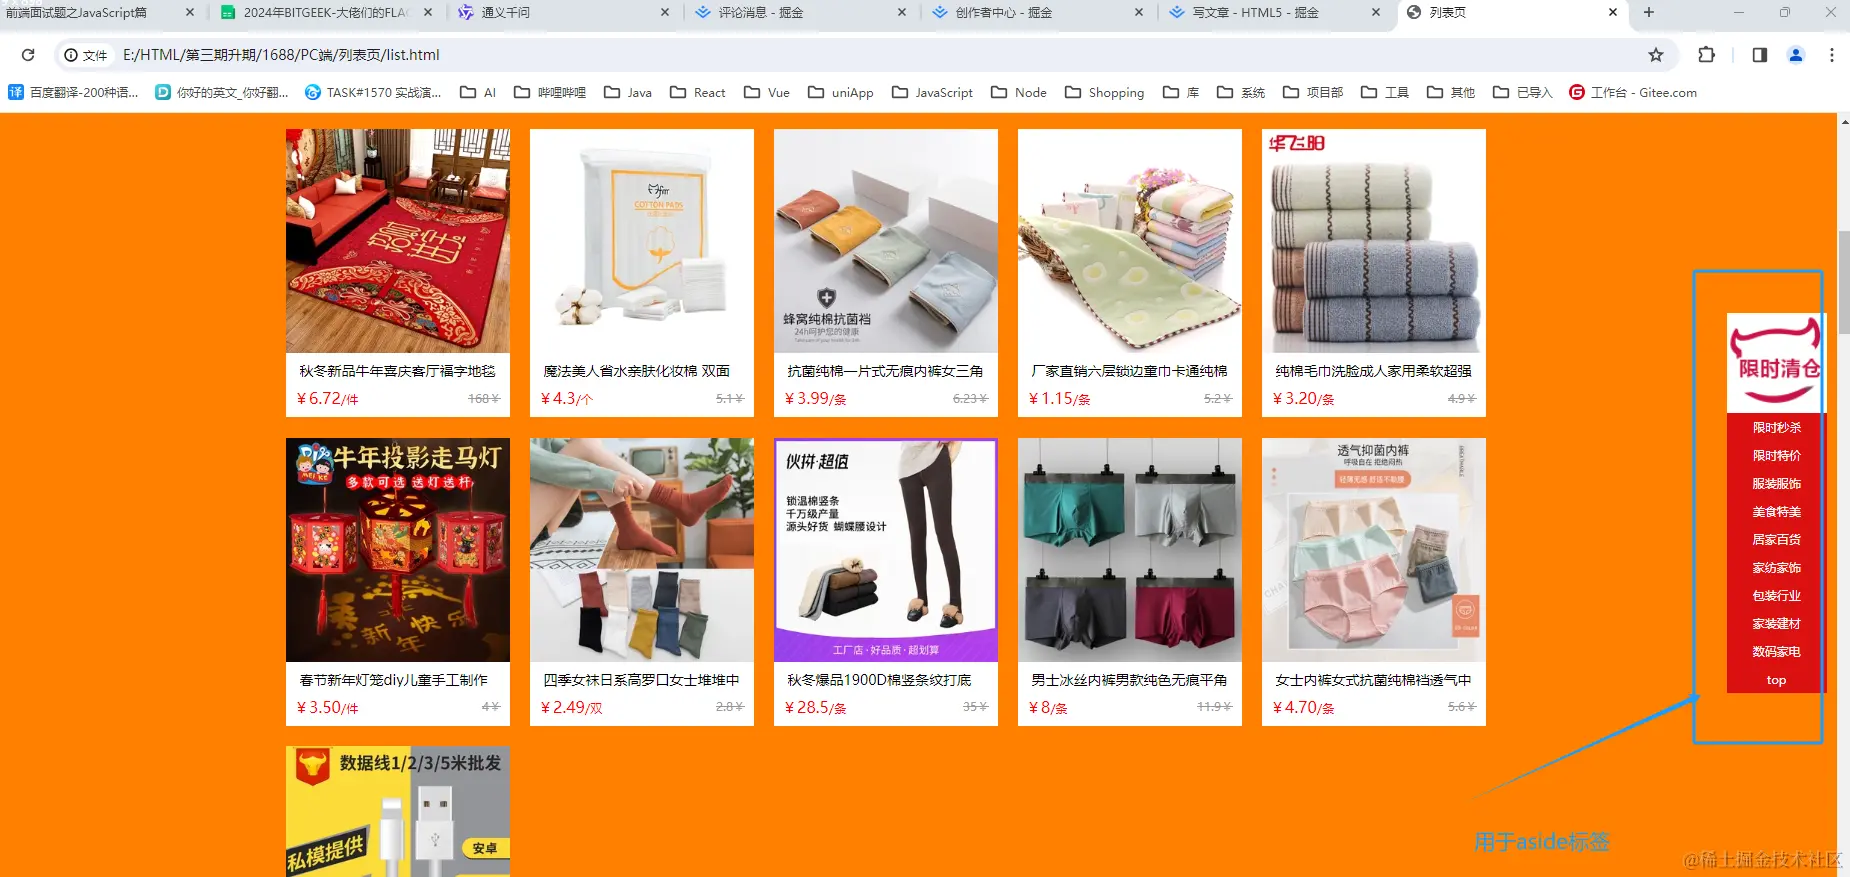The image size is (1850, 877).
Task: Open the Vue bookmarks folder
Action: point(767,92)
